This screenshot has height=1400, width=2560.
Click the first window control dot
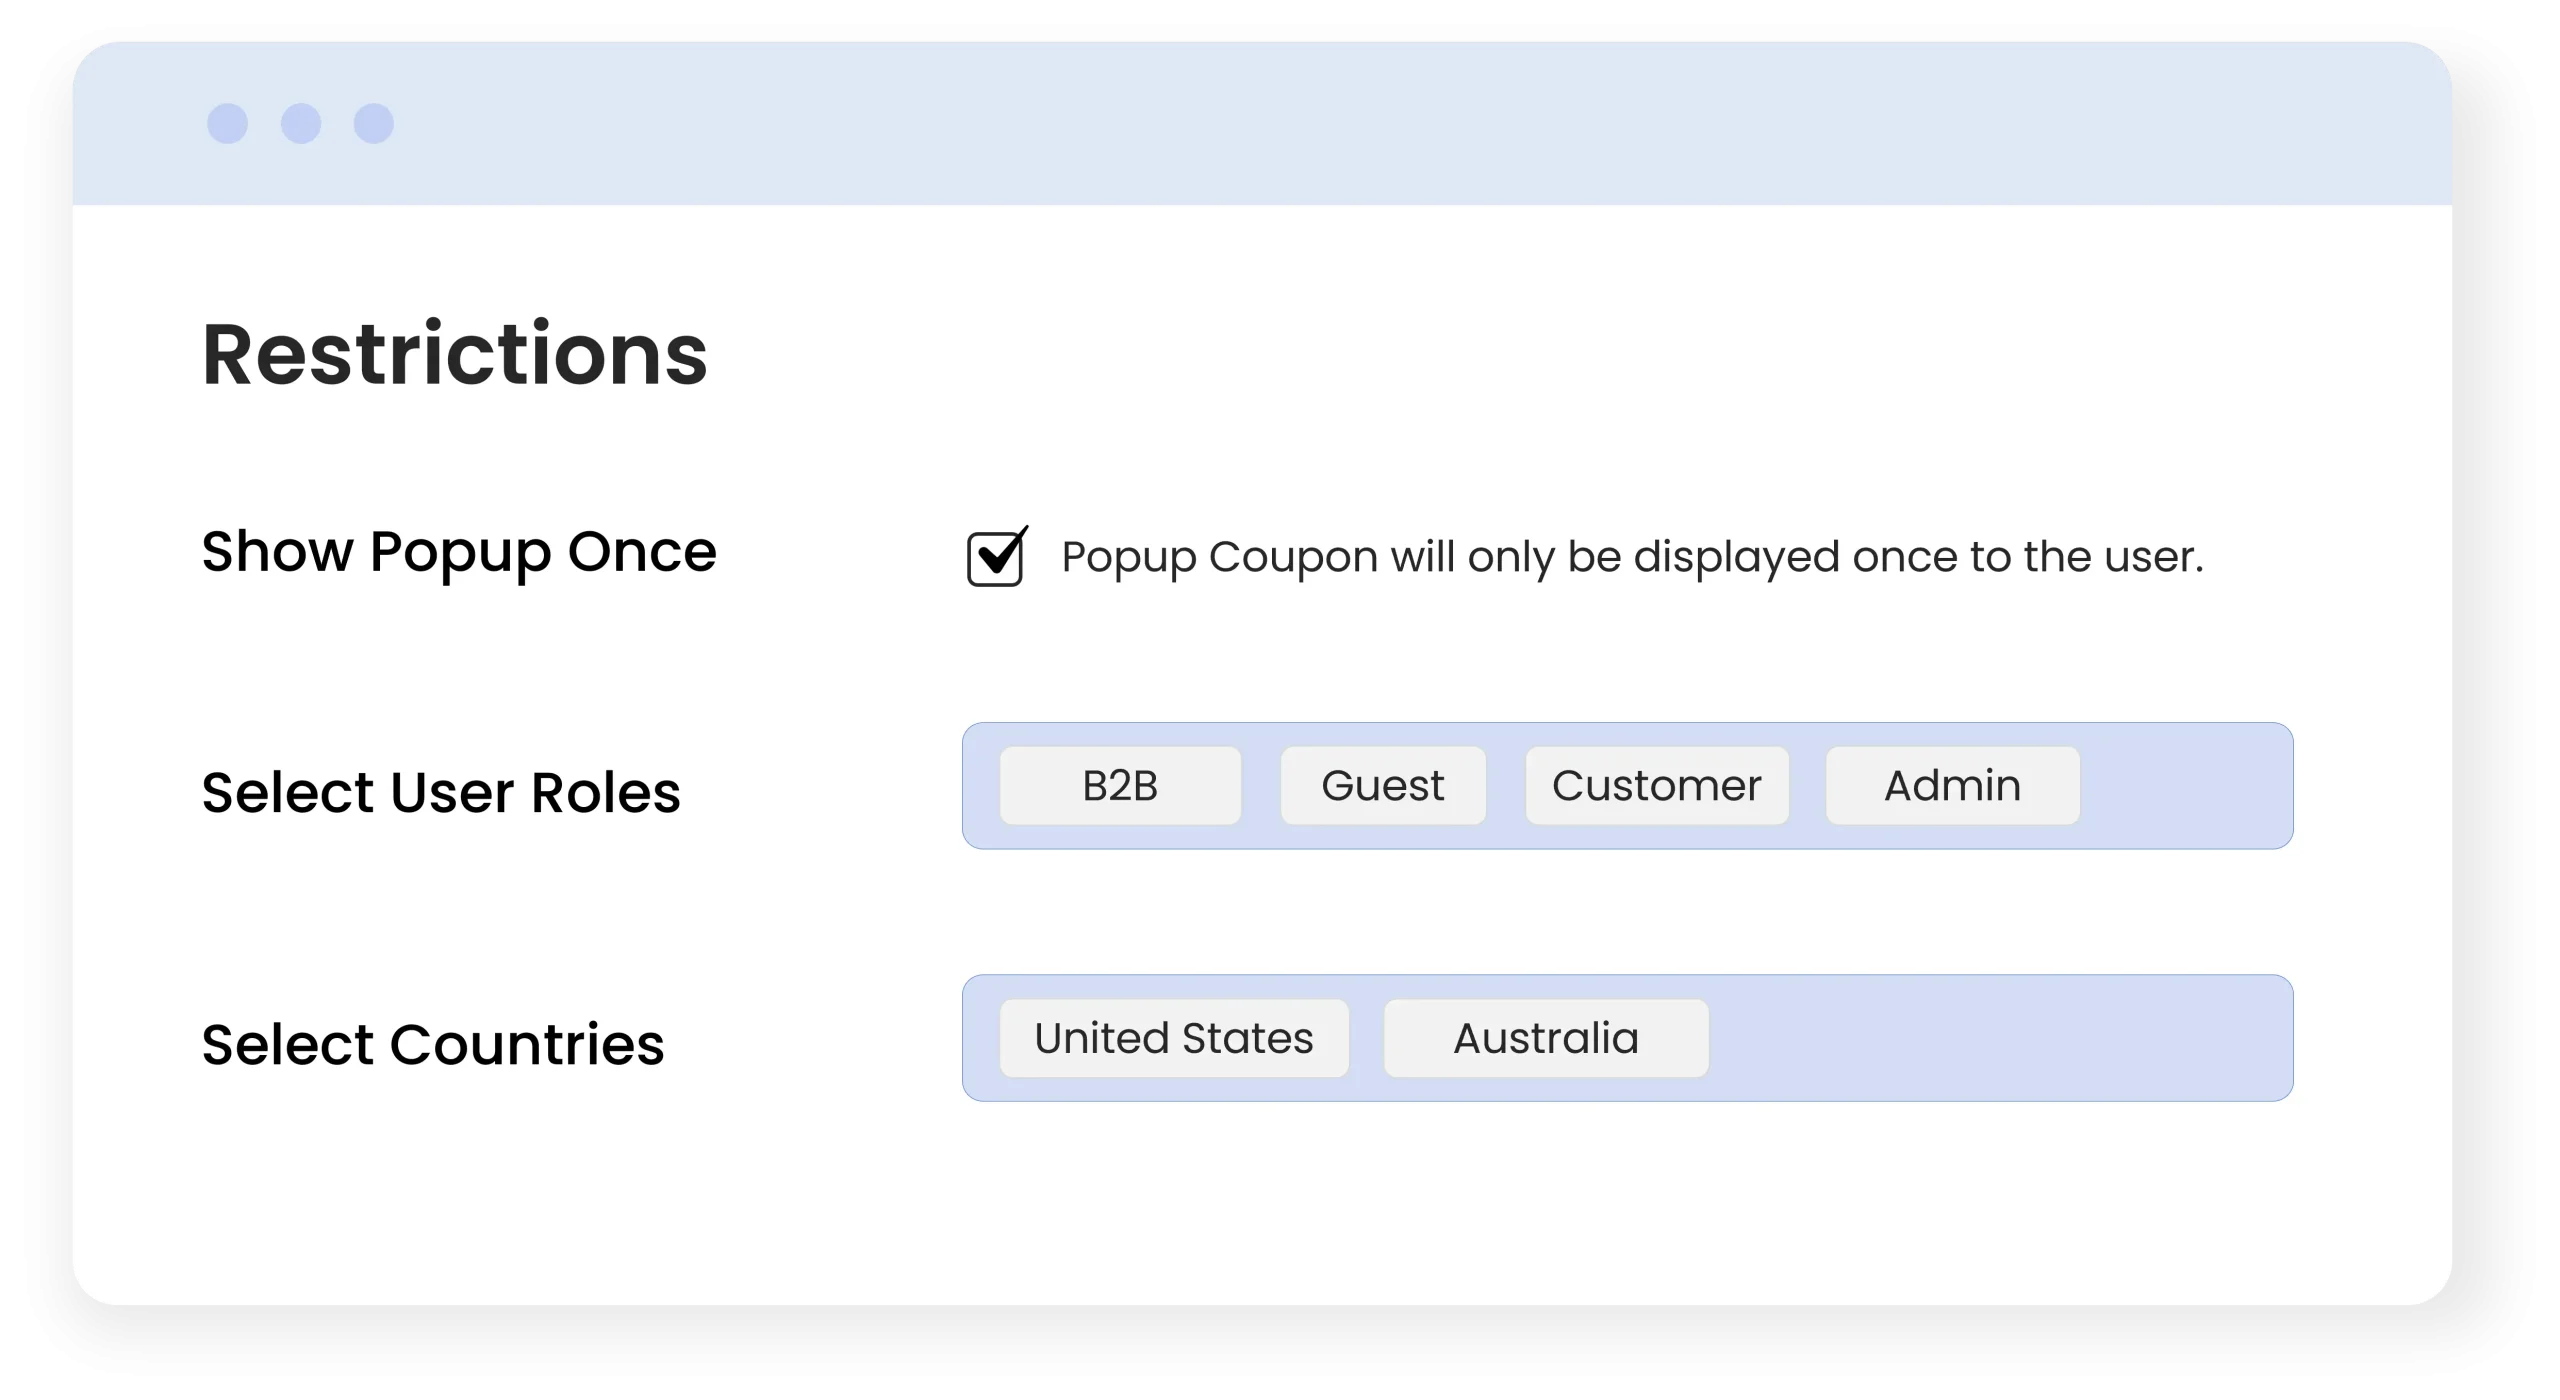[227, 124]
